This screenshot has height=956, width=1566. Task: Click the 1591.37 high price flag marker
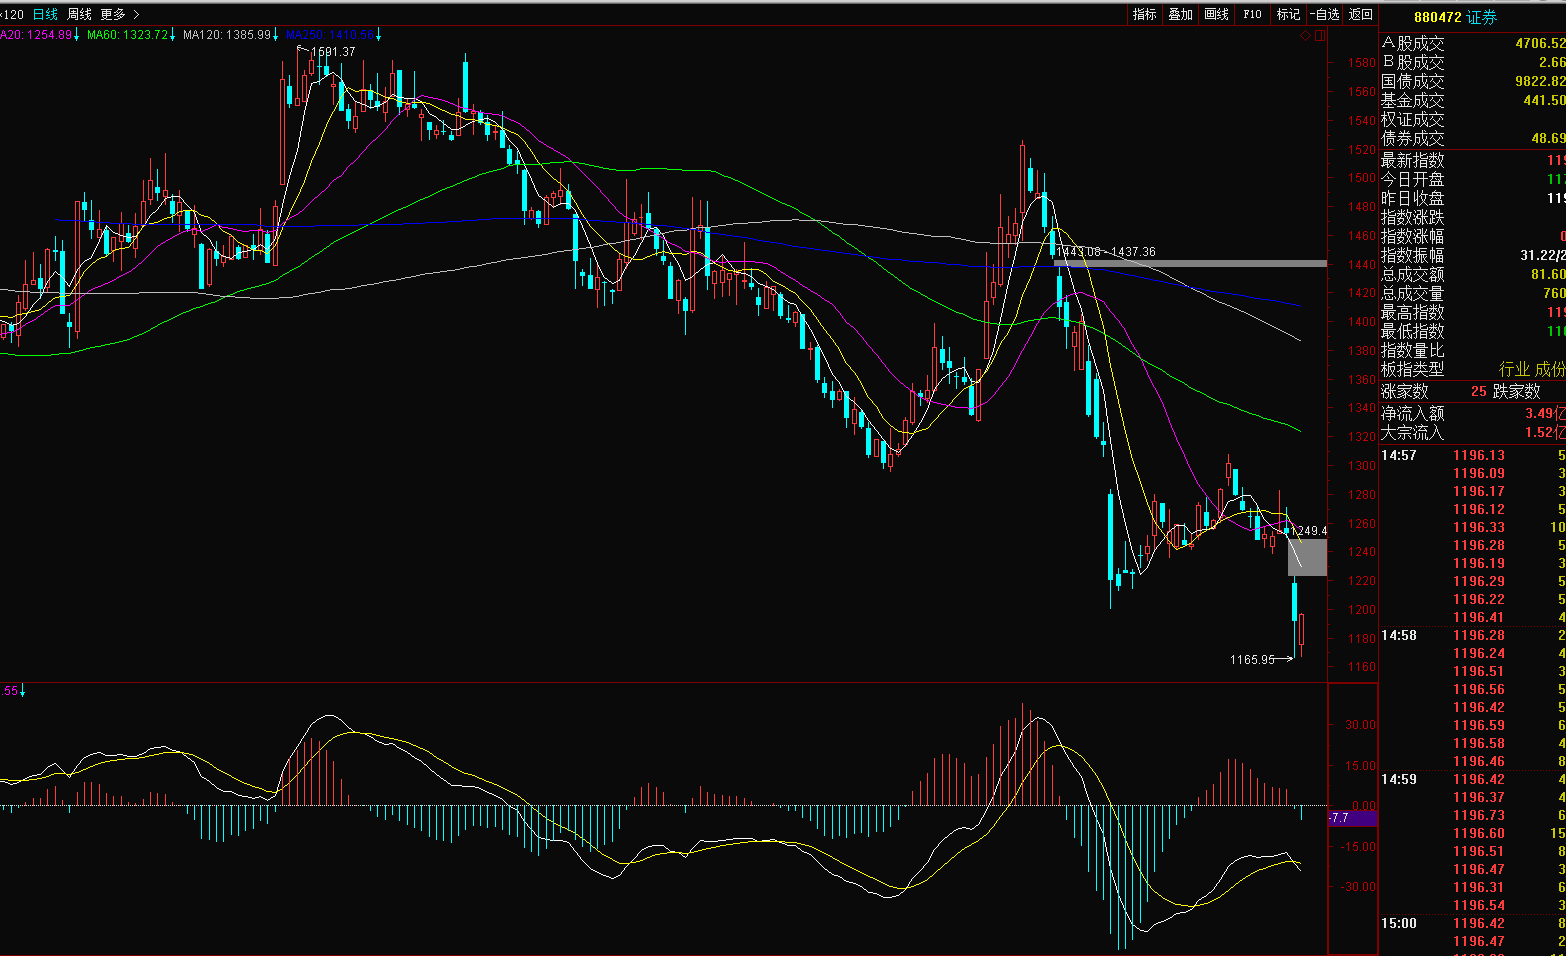click(332, 51)
